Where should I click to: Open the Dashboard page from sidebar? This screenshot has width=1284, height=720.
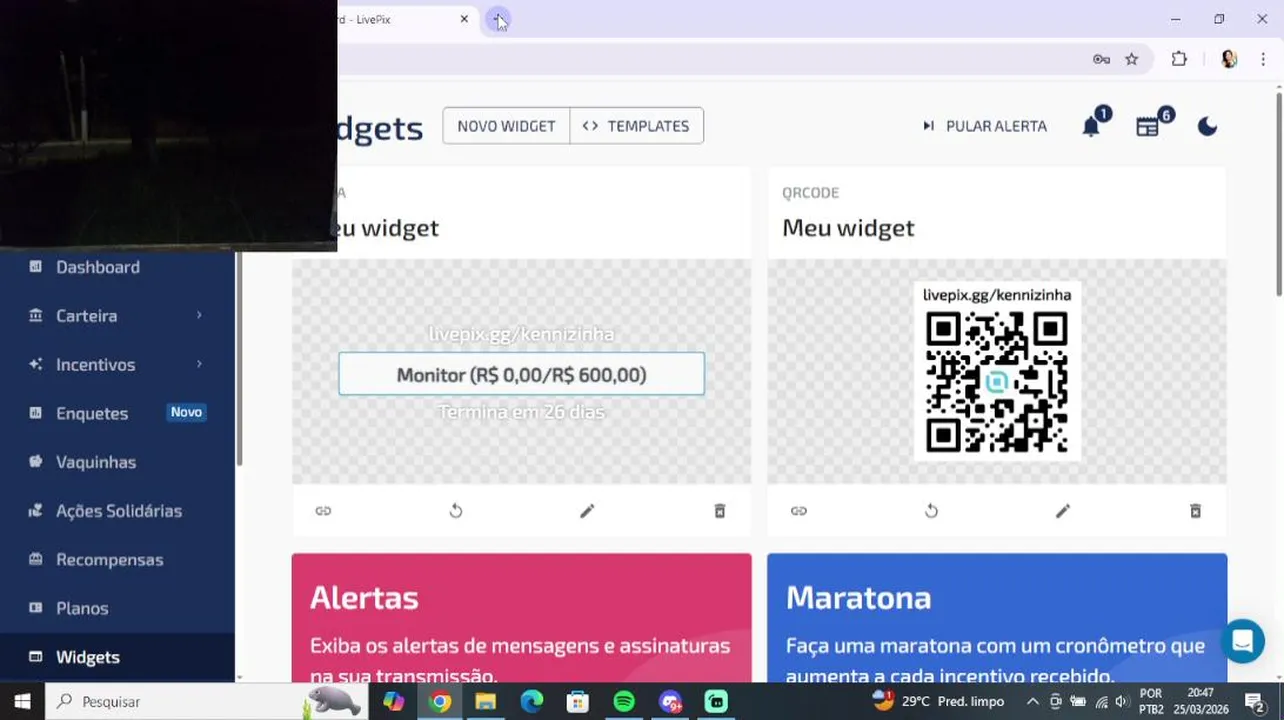(x=98, y=267)
